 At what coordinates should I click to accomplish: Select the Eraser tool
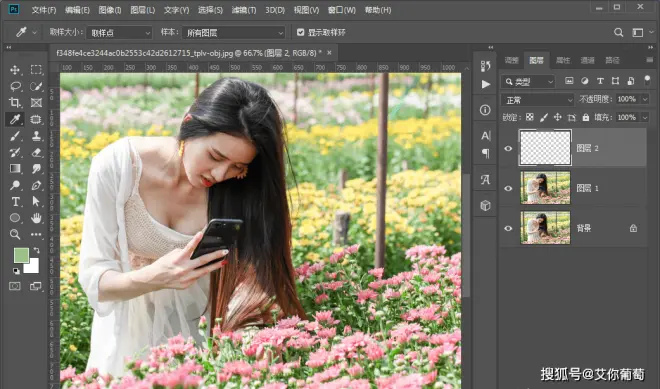pos(36,152)
